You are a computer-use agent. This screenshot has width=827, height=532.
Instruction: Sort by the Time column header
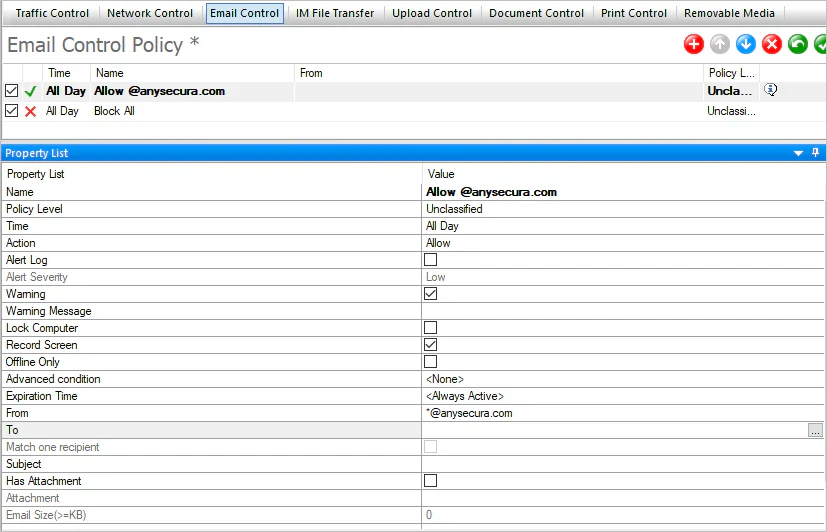pos(66,73)
